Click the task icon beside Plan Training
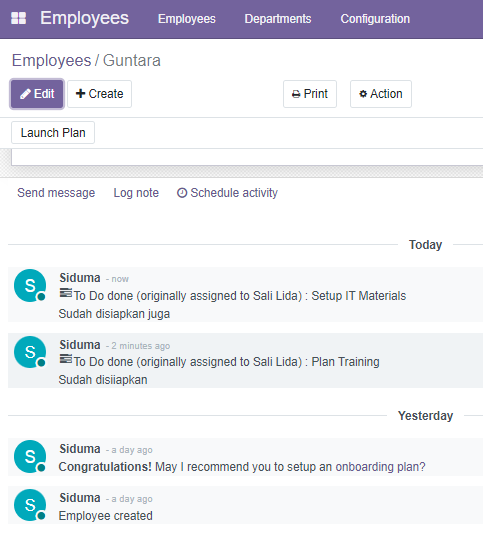 tap(66, 359)
